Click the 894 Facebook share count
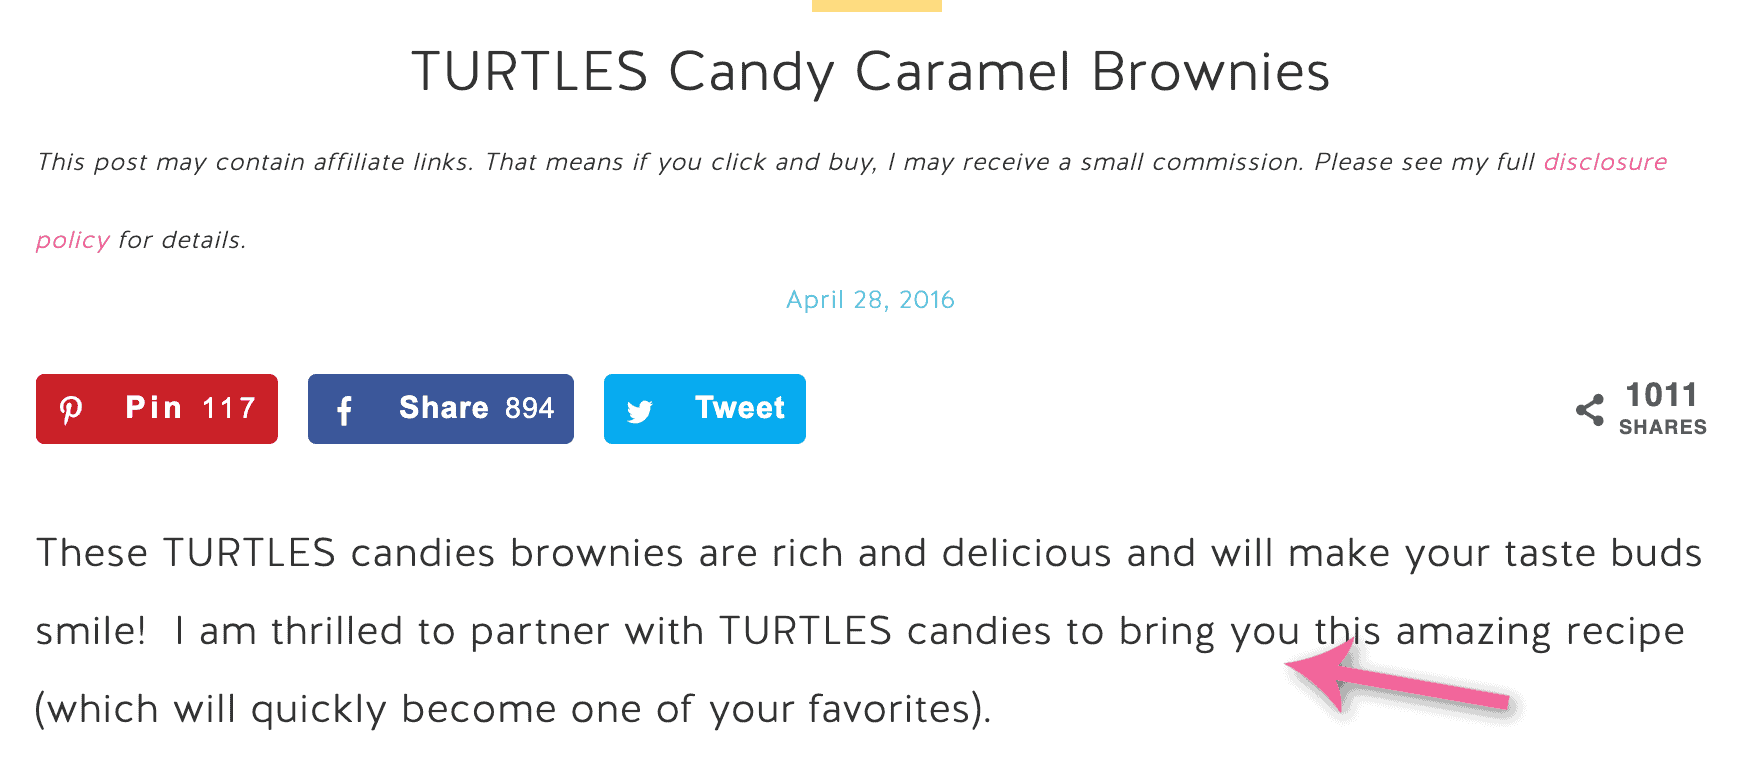This screenshot has width=1752, height=768. (529, 408)
